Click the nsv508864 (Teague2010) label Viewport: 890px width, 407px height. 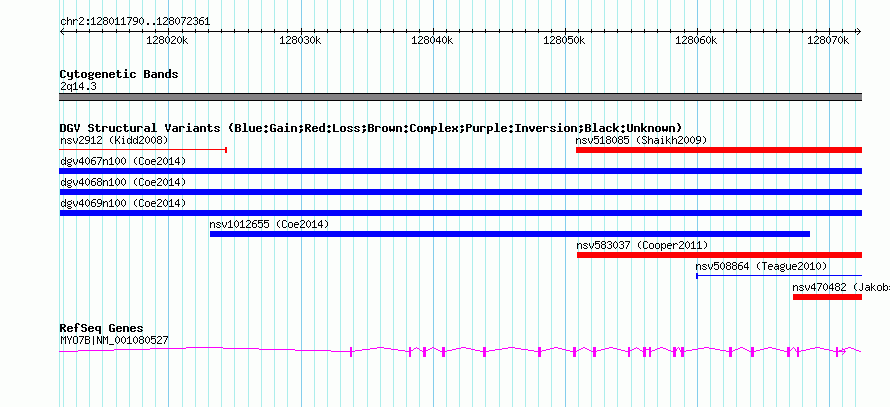761,266
